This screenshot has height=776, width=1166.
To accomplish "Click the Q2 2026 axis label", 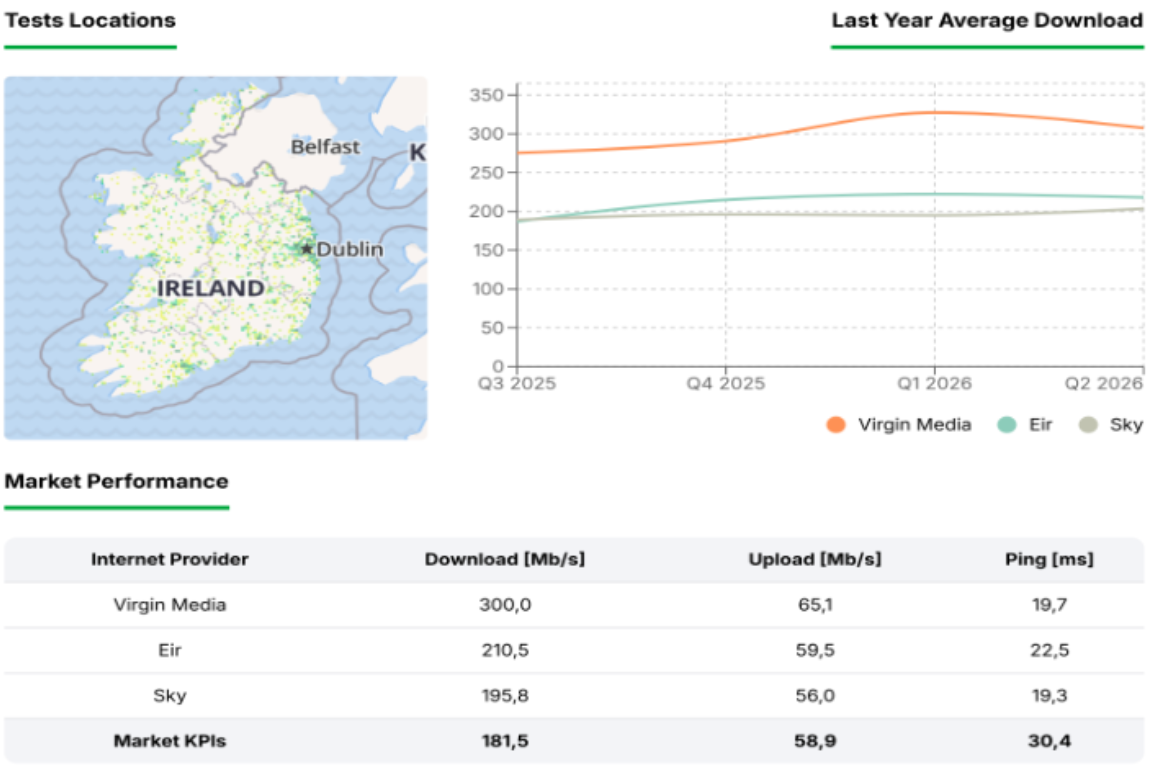I will pyautogui.click(x=1104, y=383).
